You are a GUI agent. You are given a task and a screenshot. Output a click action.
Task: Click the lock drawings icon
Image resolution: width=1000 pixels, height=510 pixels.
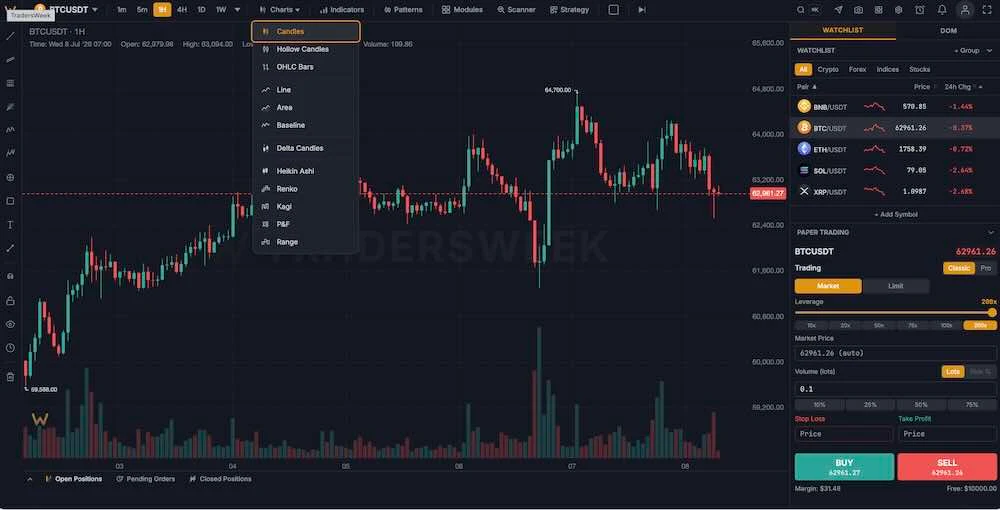10,300
